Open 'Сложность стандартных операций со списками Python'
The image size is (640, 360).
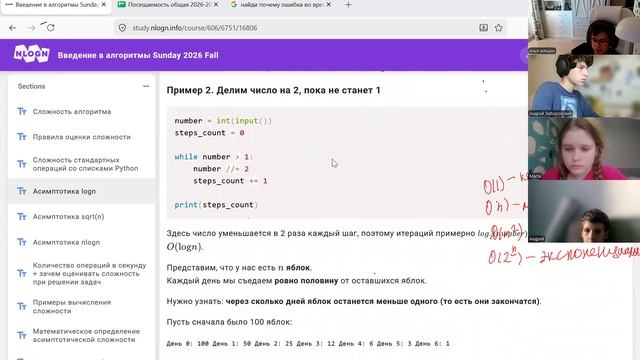tap(85, 164)
